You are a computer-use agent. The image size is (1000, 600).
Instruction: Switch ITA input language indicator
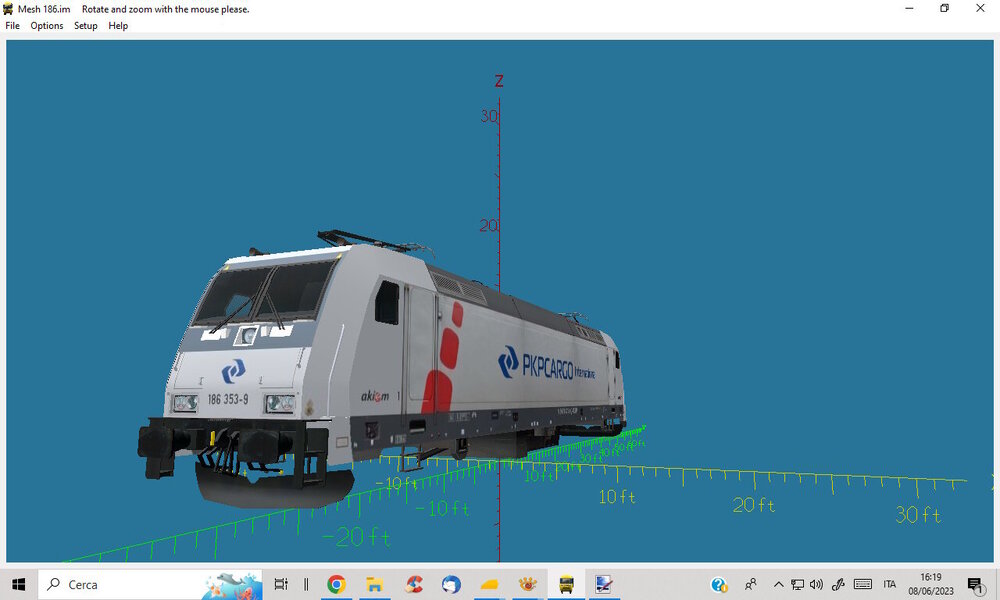coord(890,584)
